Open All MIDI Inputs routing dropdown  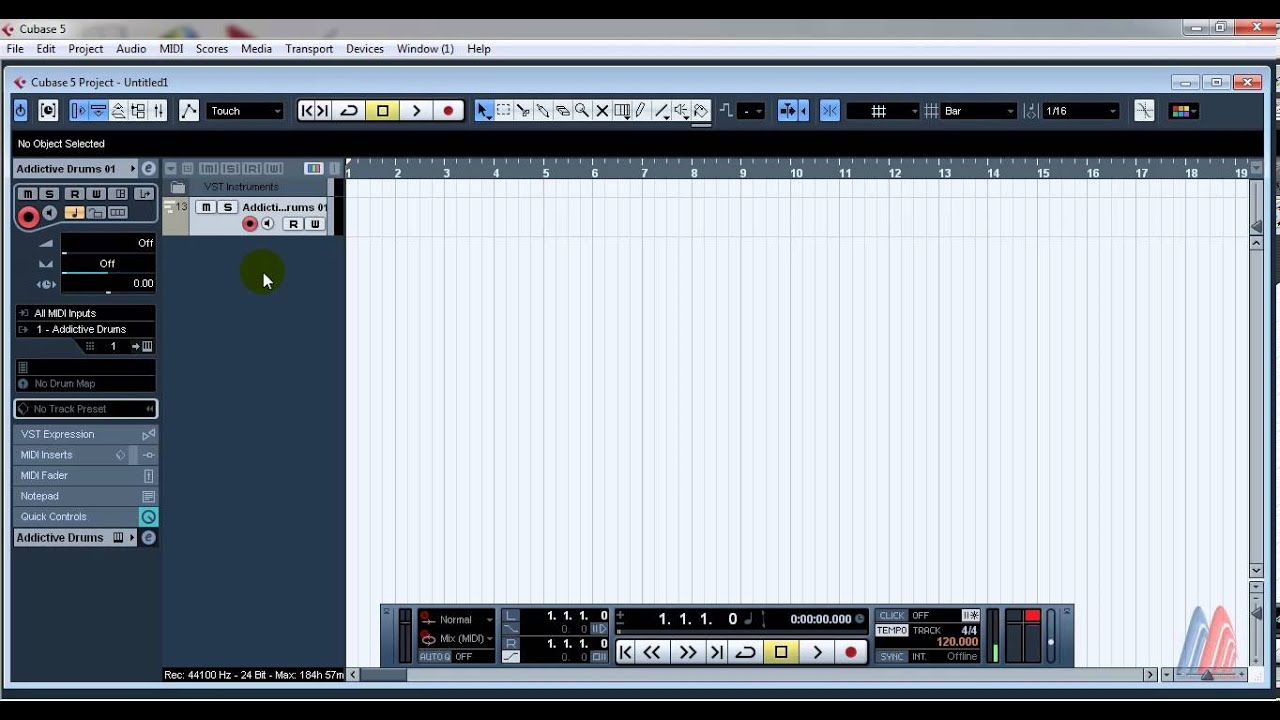[86, 313]
